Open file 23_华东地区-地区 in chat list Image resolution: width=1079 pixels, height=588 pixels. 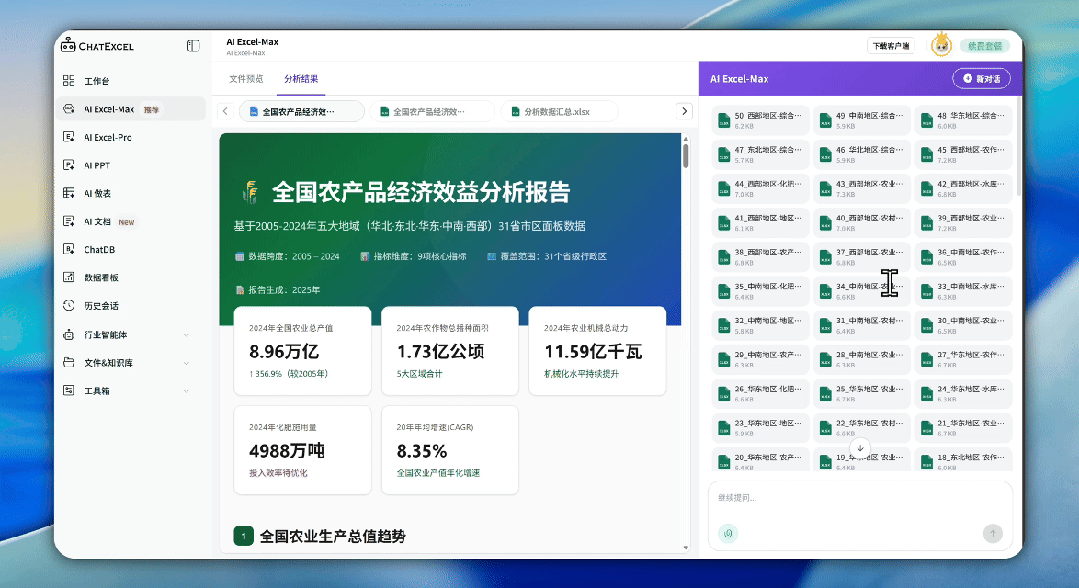pos(760,428)
